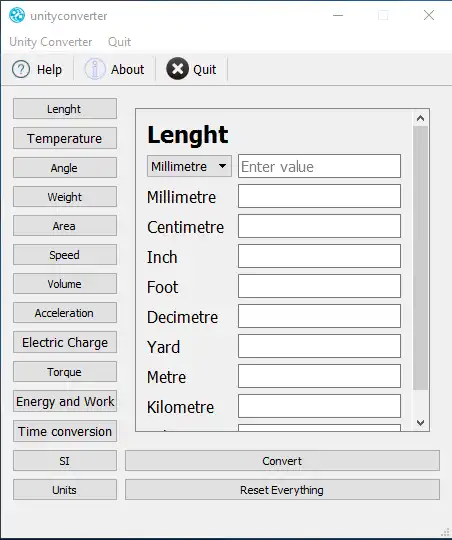This screenshot has height=540, width=452.
Task: Choose the Volume category
Action: [65, 284]
